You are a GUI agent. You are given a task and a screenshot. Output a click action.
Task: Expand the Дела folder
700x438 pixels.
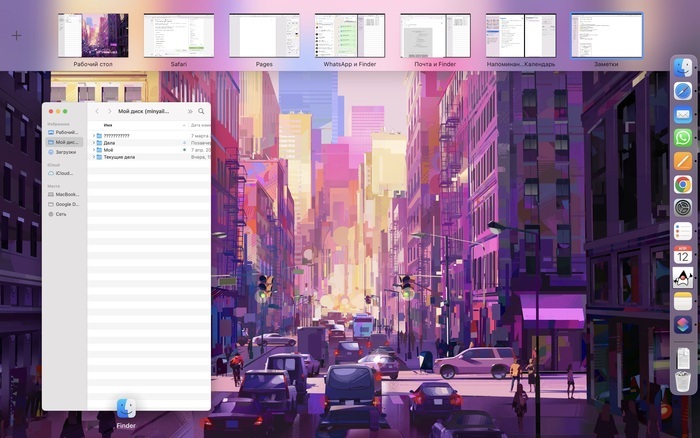(94, 143)
